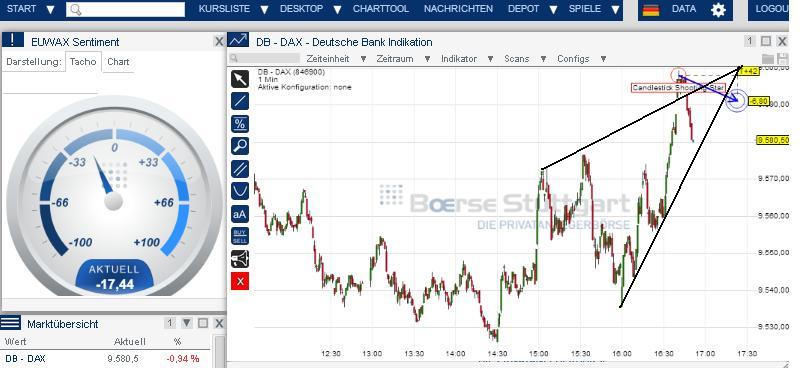
Task: Open the Marktübersicht header dropdown arrow
Action: tap(187, 323)
